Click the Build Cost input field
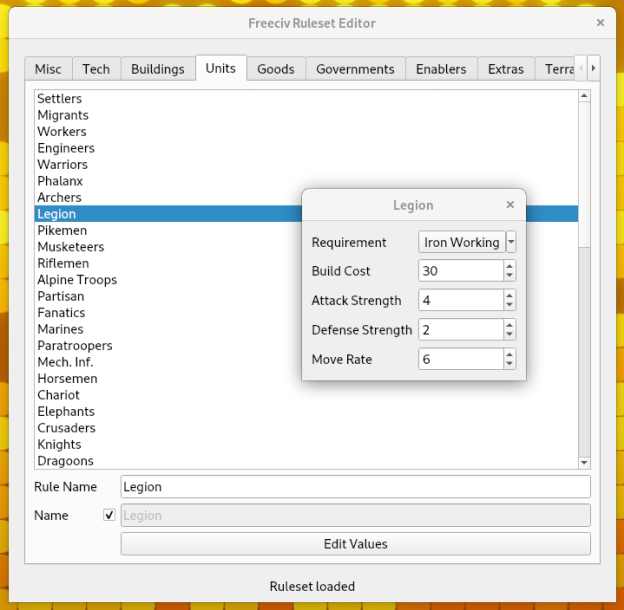The image size is (624, 610). [460, 271]
